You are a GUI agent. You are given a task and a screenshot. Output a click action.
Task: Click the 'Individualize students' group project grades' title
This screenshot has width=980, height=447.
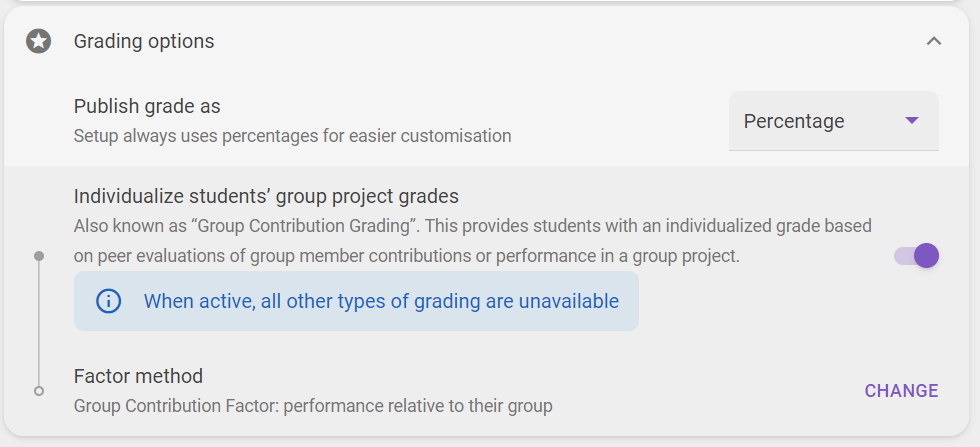click(266, 196)
